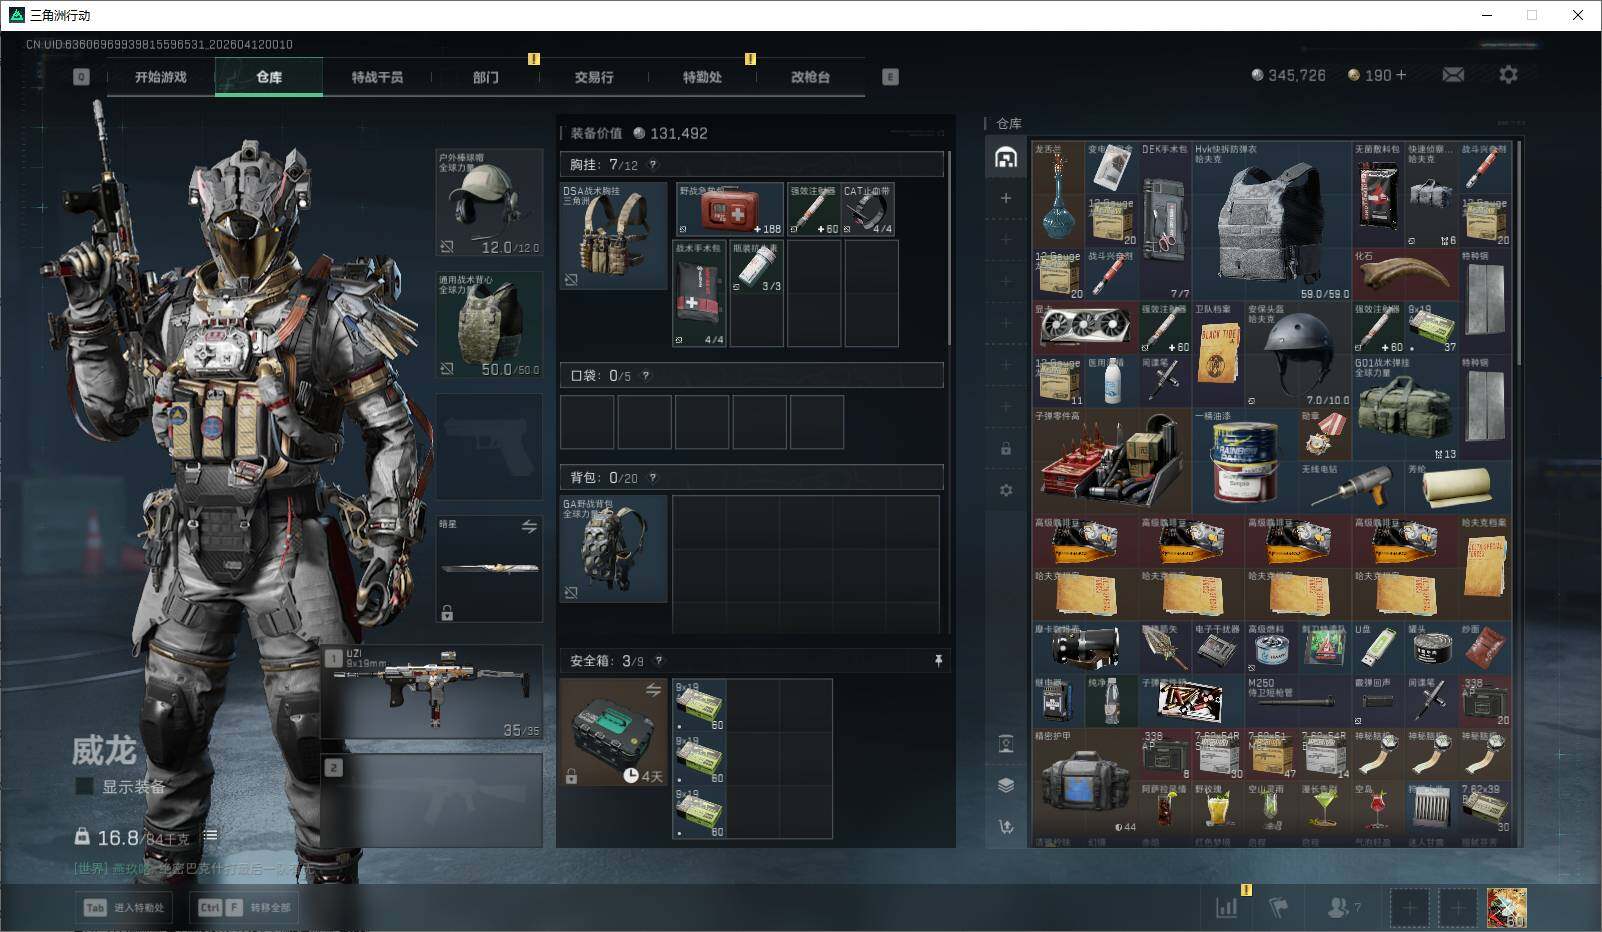Select the 卫队档案 document item
This screenshot has height=932, width=1602.
pos(1217,354)
